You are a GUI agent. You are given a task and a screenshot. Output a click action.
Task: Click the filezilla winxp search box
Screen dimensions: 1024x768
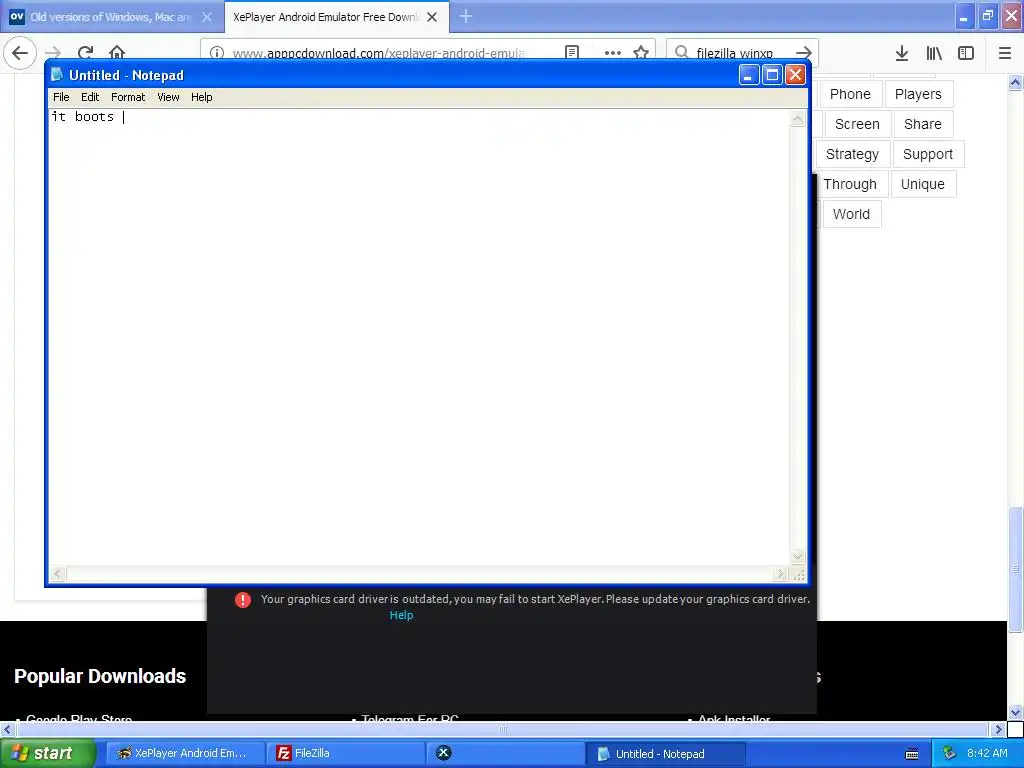click(x=741, y=53)
